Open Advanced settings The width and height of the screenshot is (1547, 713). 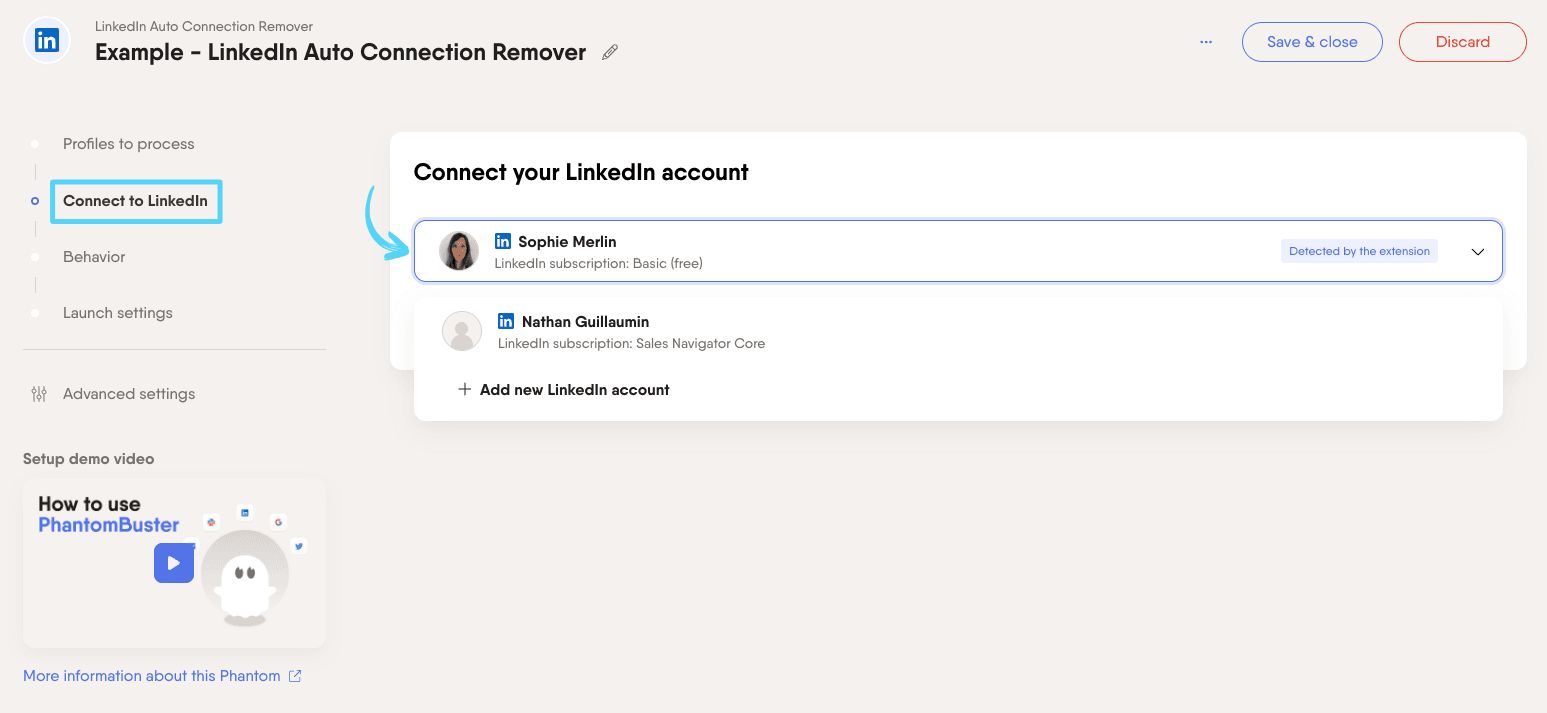tap(129, 394)
